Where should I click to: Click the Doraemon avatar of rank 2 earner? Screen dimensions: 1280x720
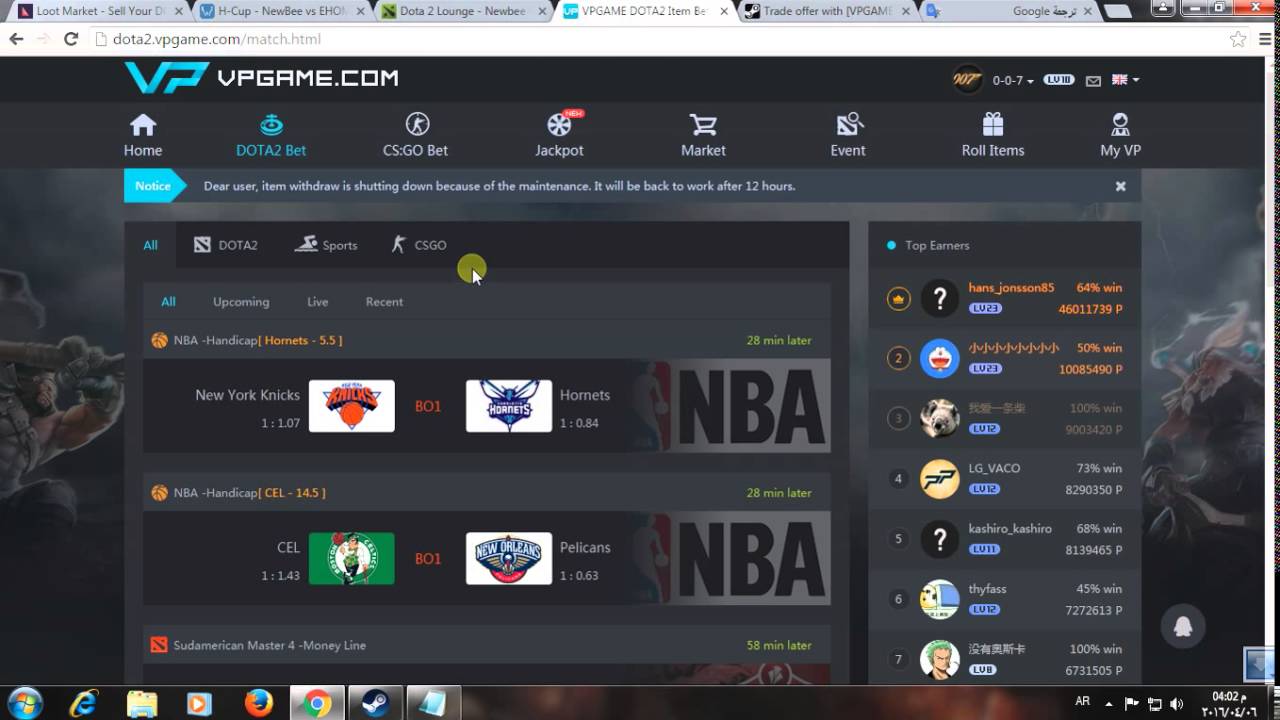click(939, 358)
